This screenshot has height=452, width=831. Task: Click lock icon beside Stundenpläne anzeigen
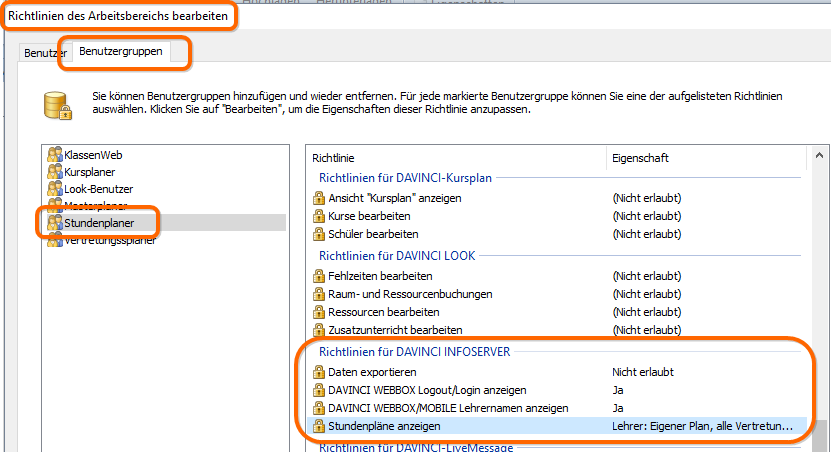(x=319, y=426)
